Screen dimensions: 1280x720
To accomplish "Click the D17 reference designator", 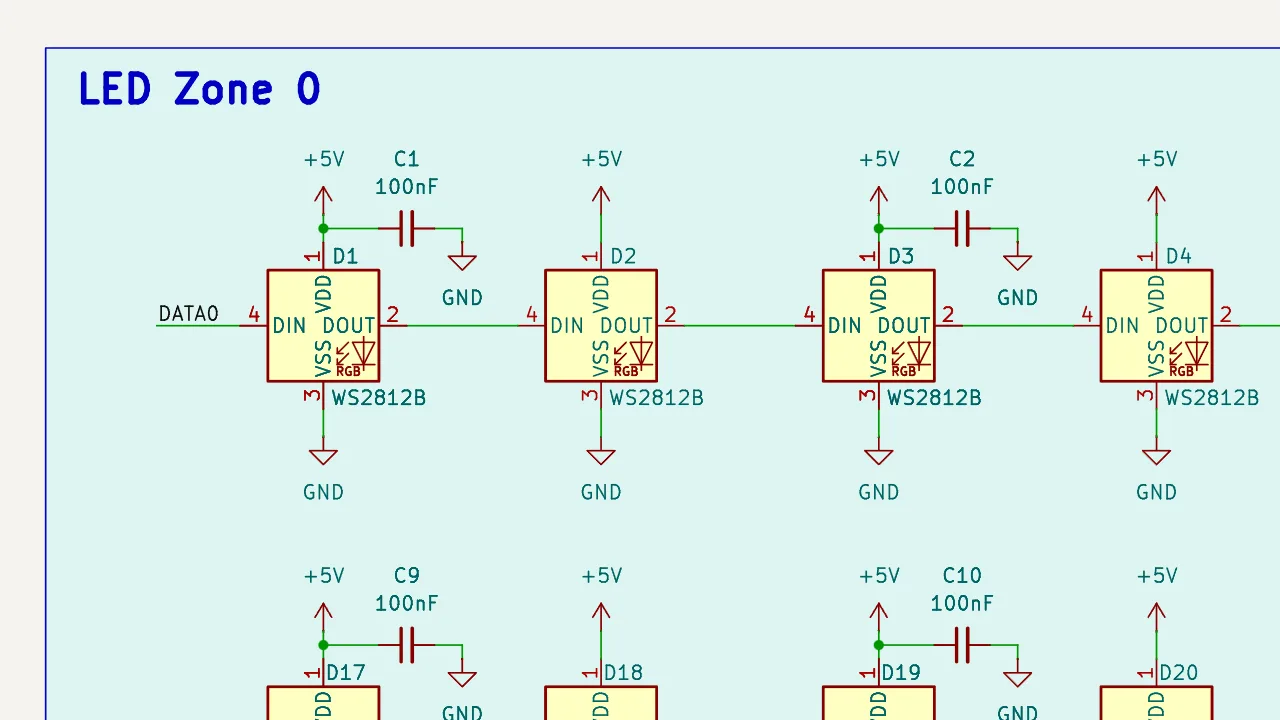I will tap(346, 673).
